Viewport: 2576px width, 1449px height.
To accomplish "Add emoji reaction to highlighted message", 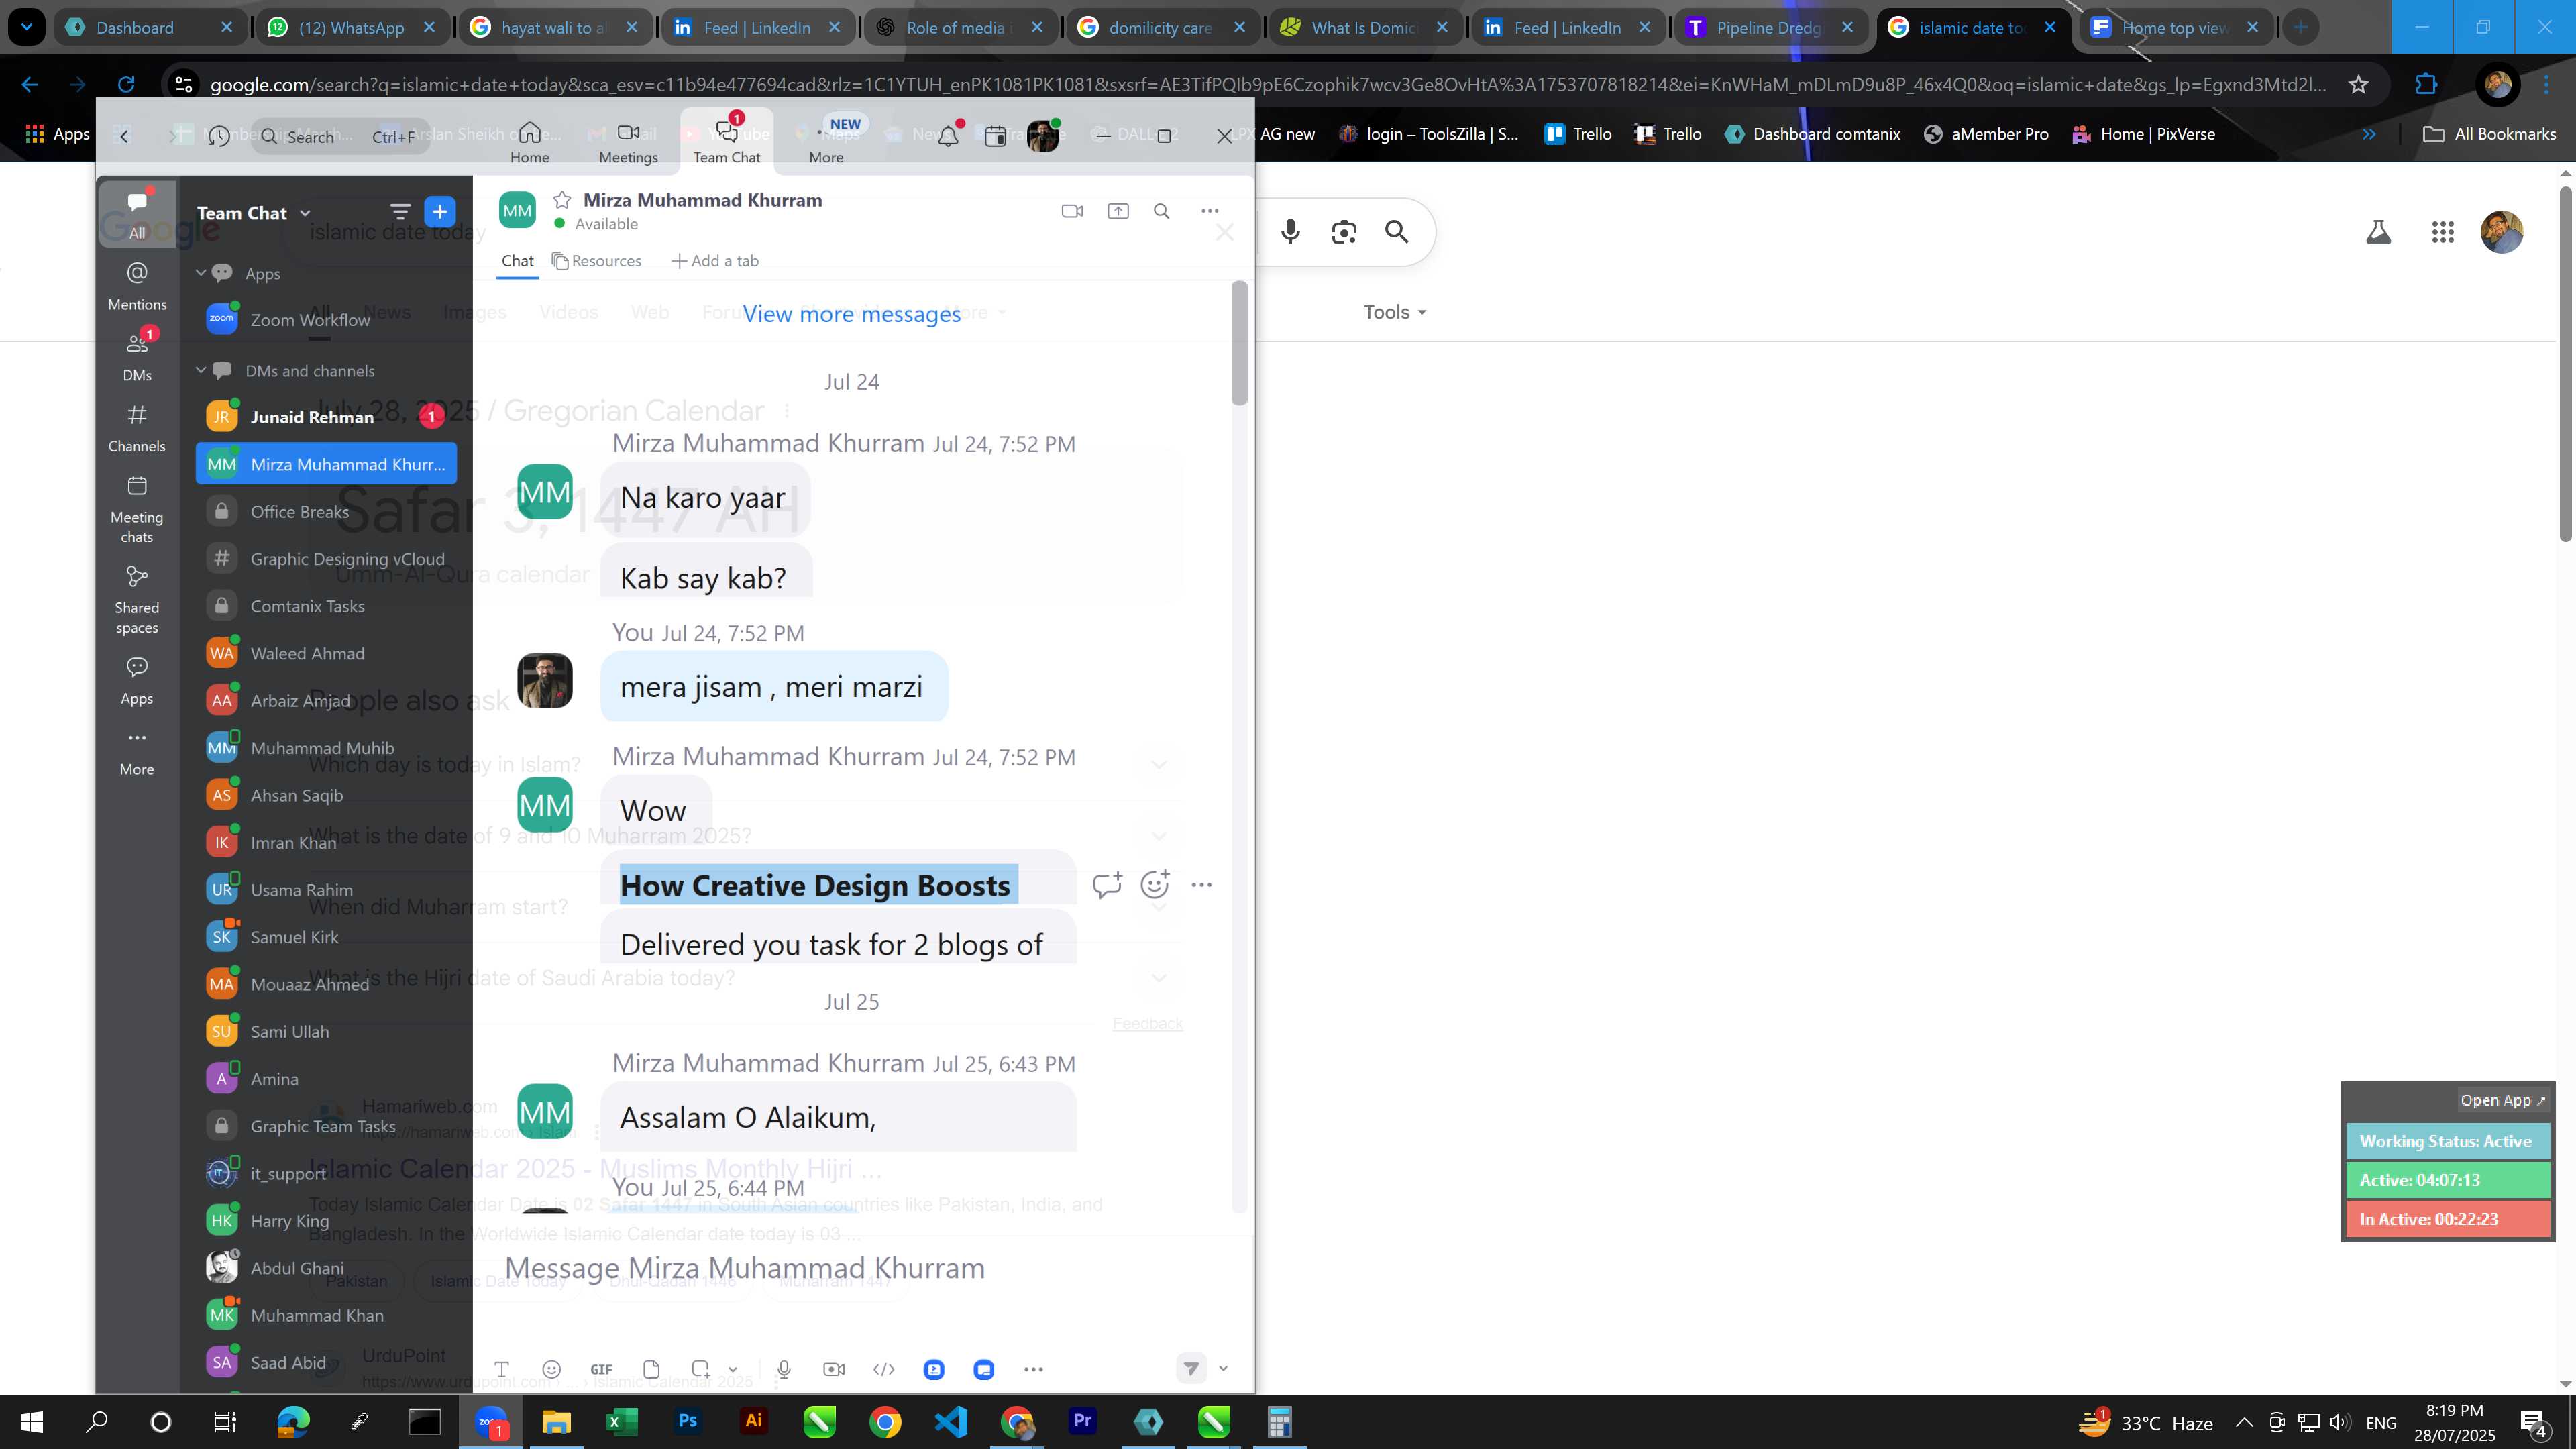I will (1155, 885).
